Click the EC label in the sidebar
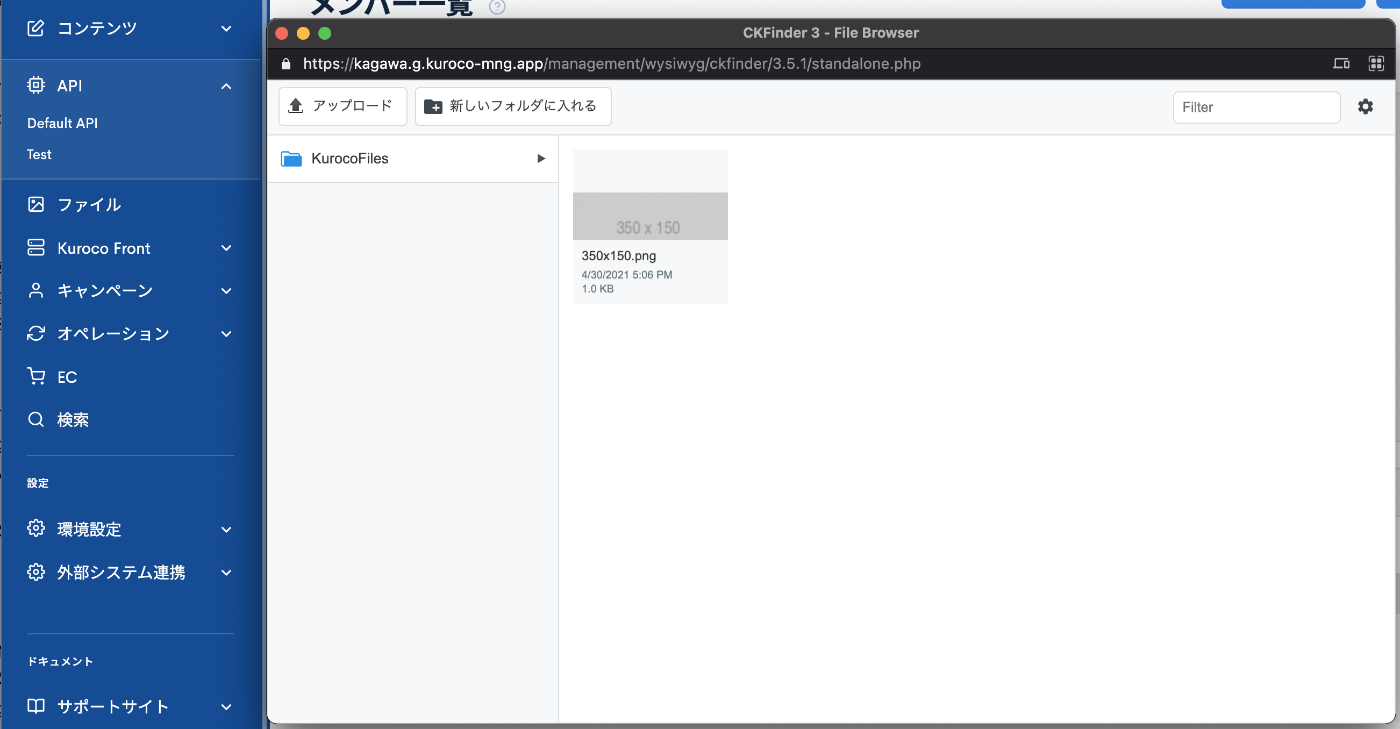 [67, 377]
